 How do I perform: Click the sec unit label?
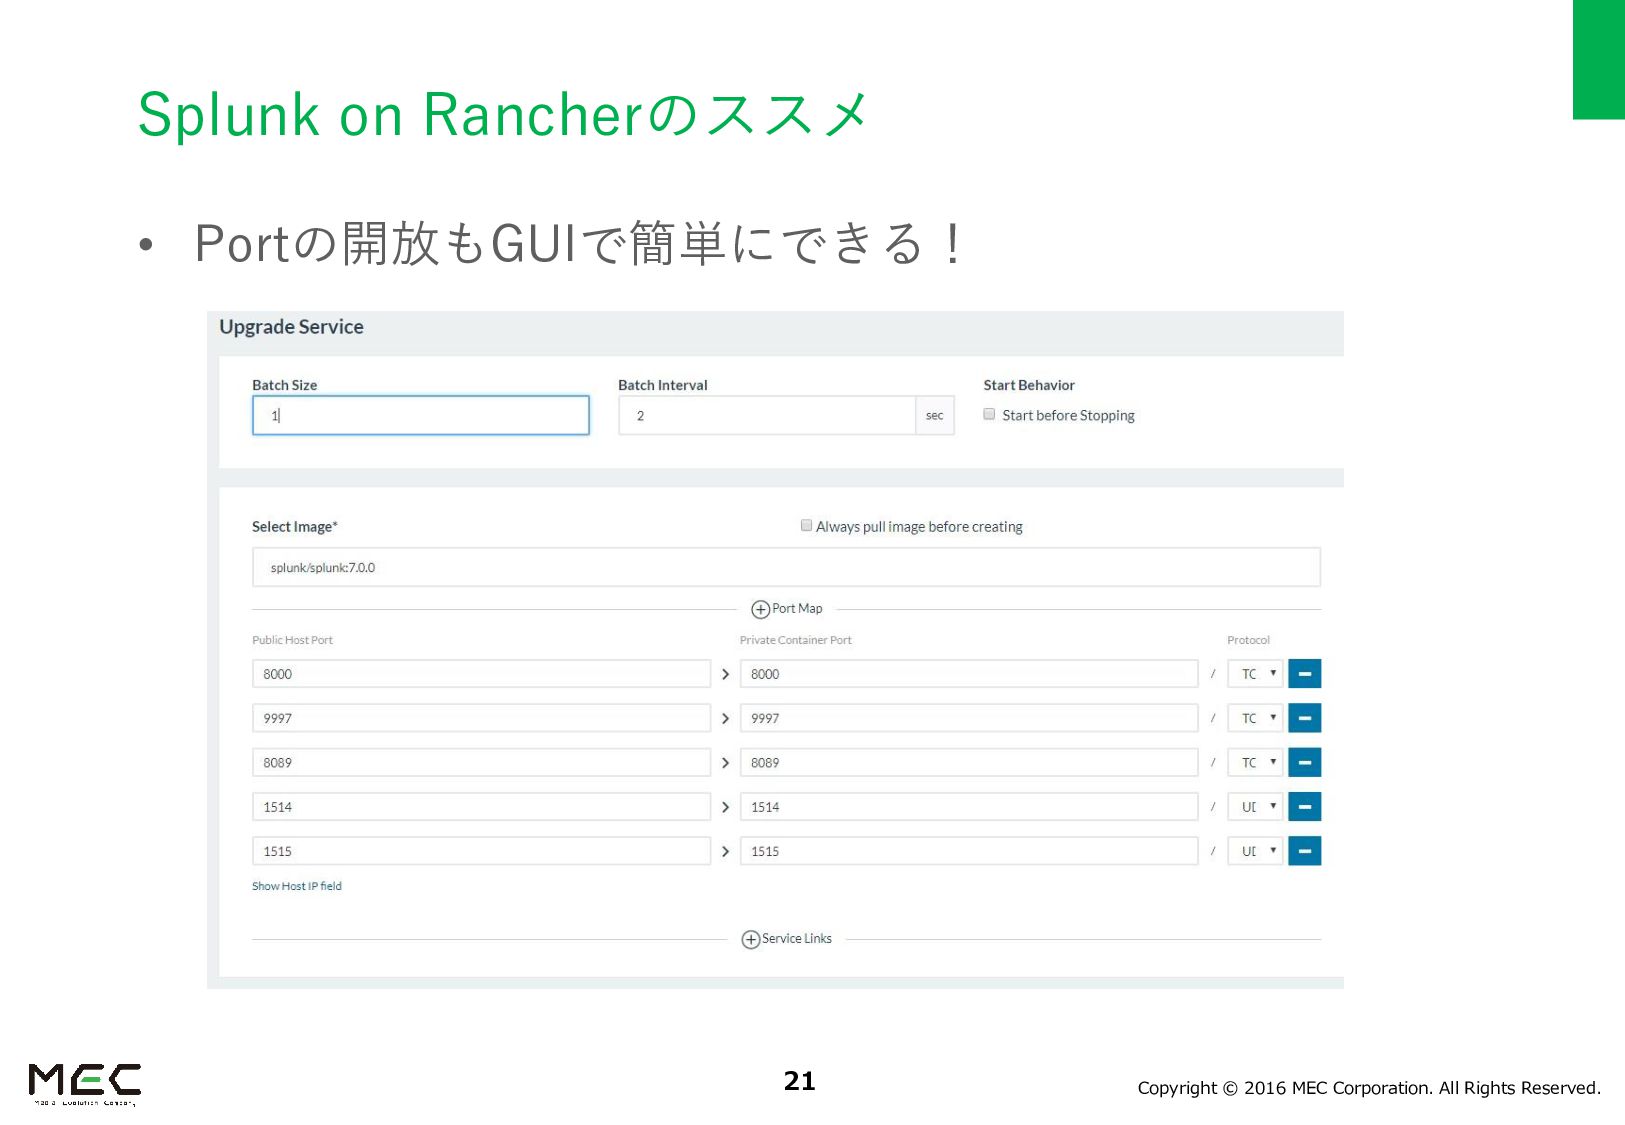934,415
